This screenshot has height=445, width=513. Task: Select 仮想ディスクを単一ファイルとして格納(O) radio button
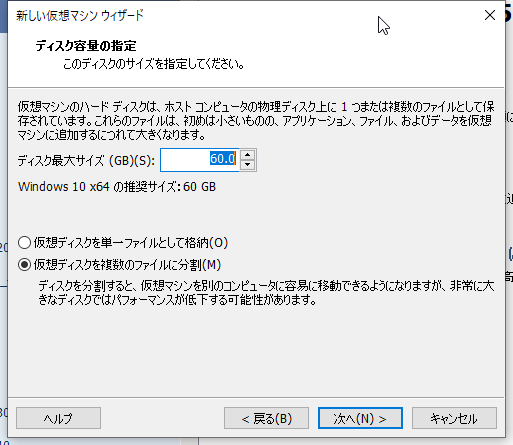tap(25, 243)
